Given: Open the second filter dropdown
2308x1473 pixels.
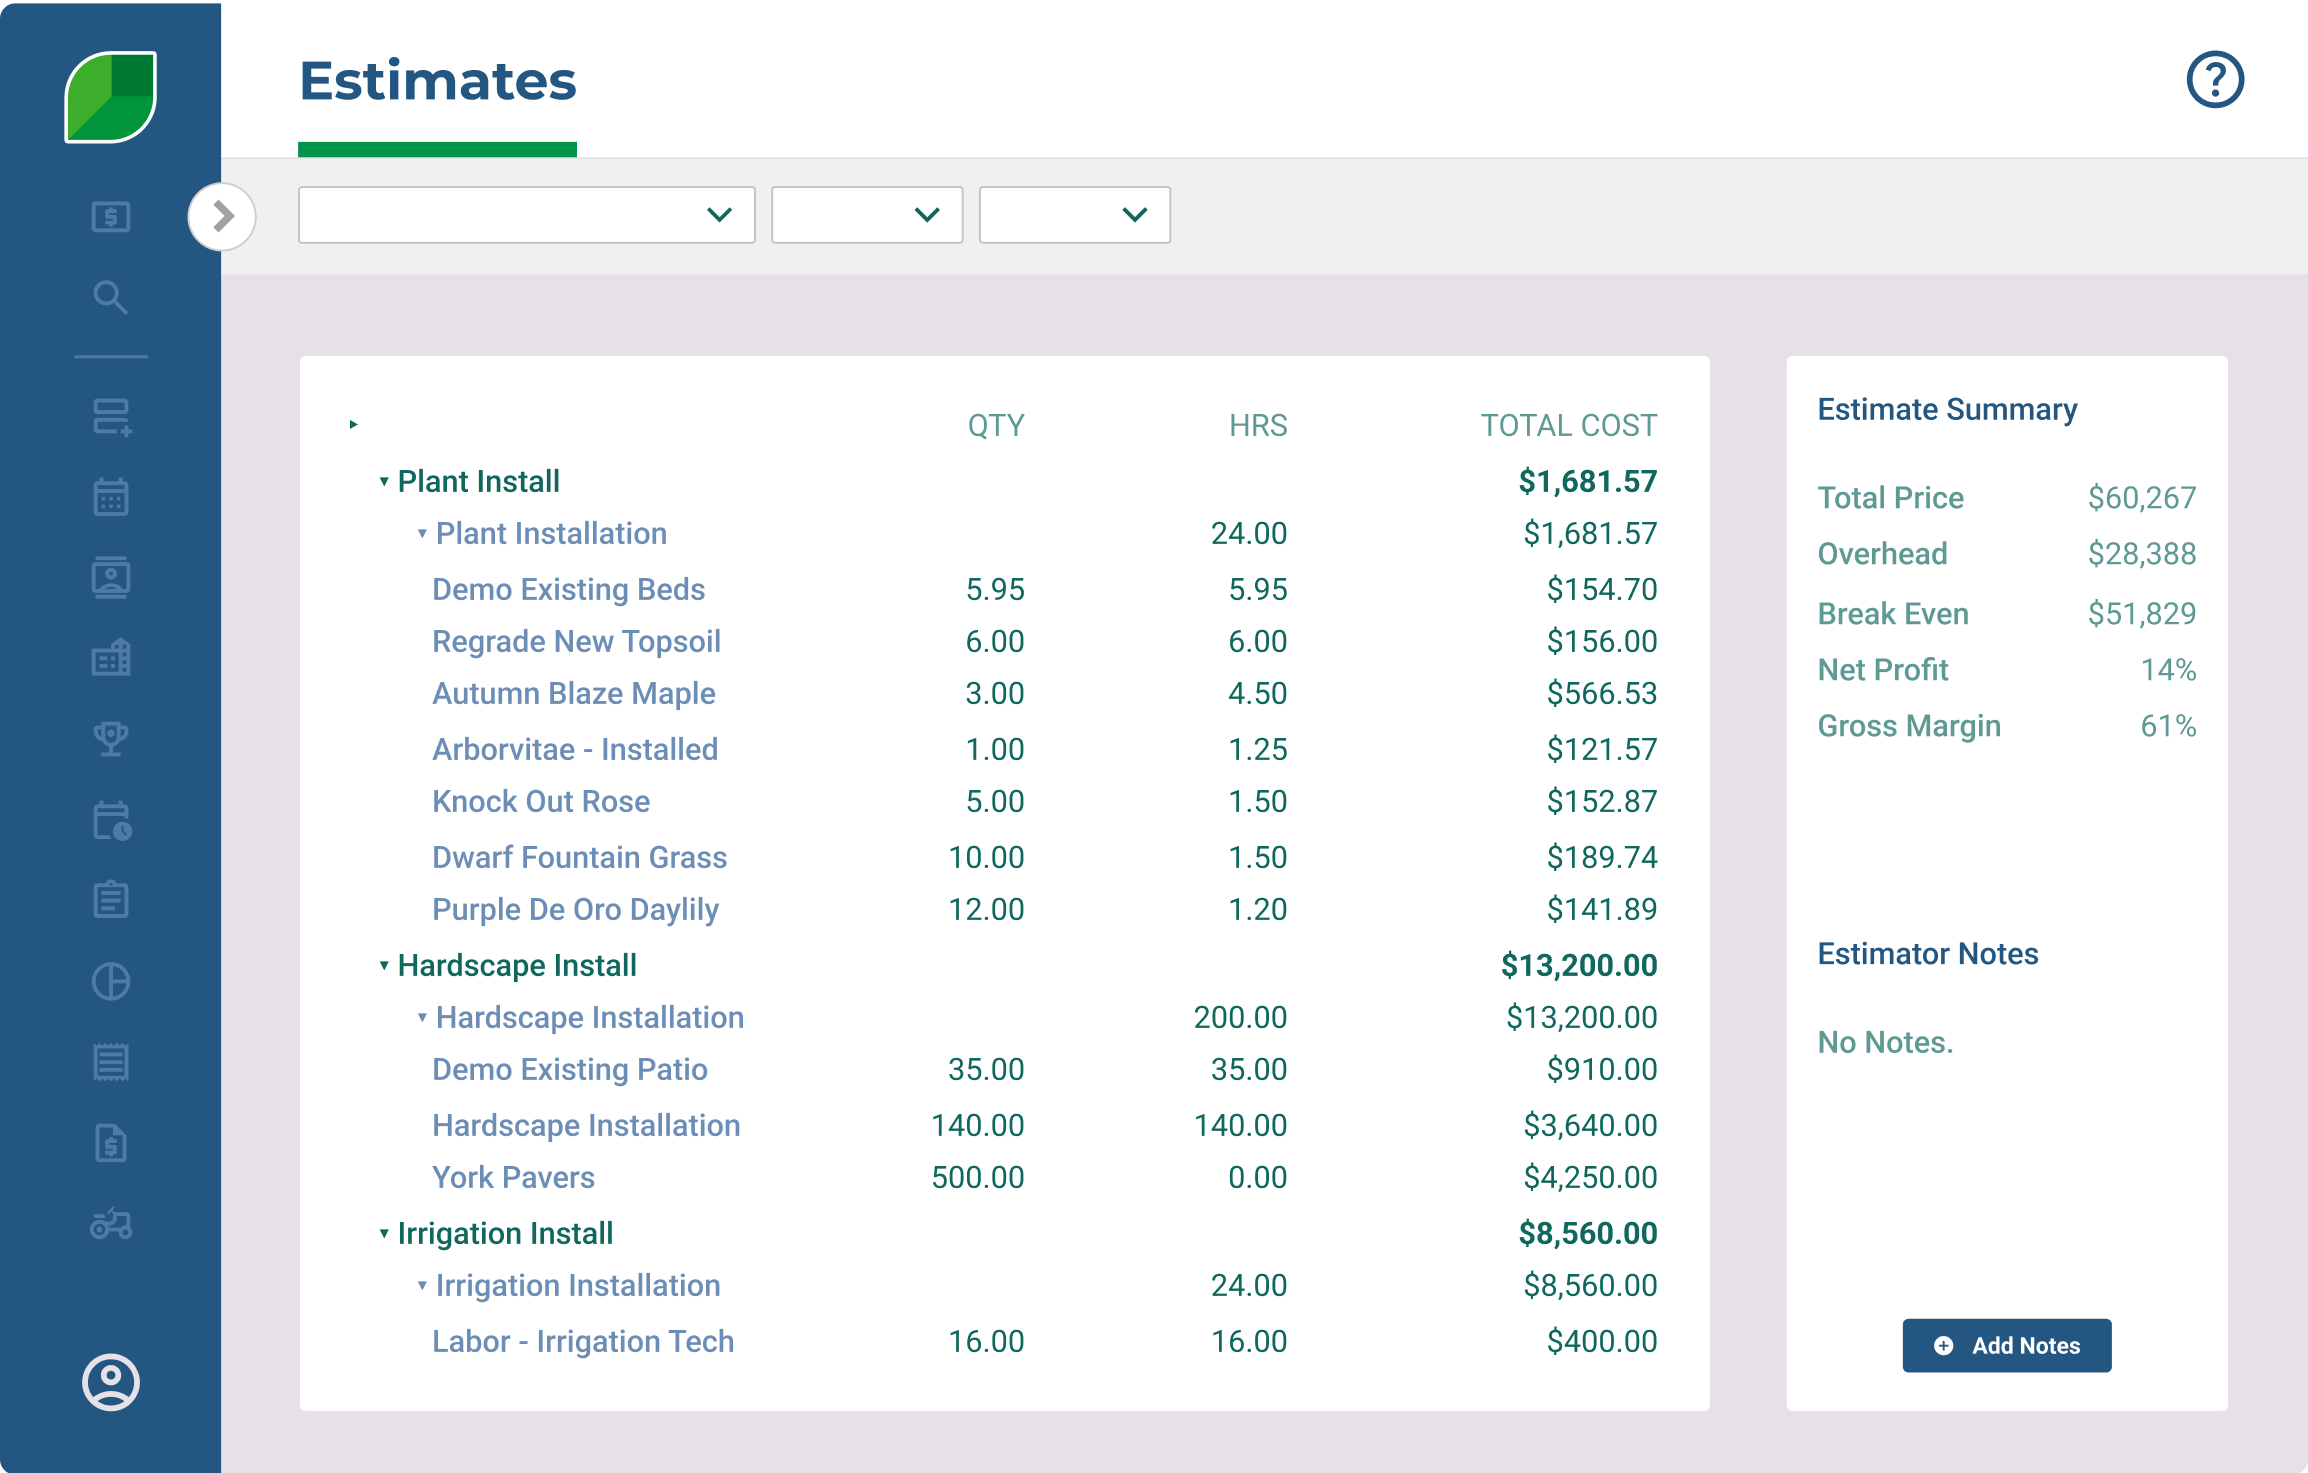Looking at the screenshot, I should (x=866, y=215).
